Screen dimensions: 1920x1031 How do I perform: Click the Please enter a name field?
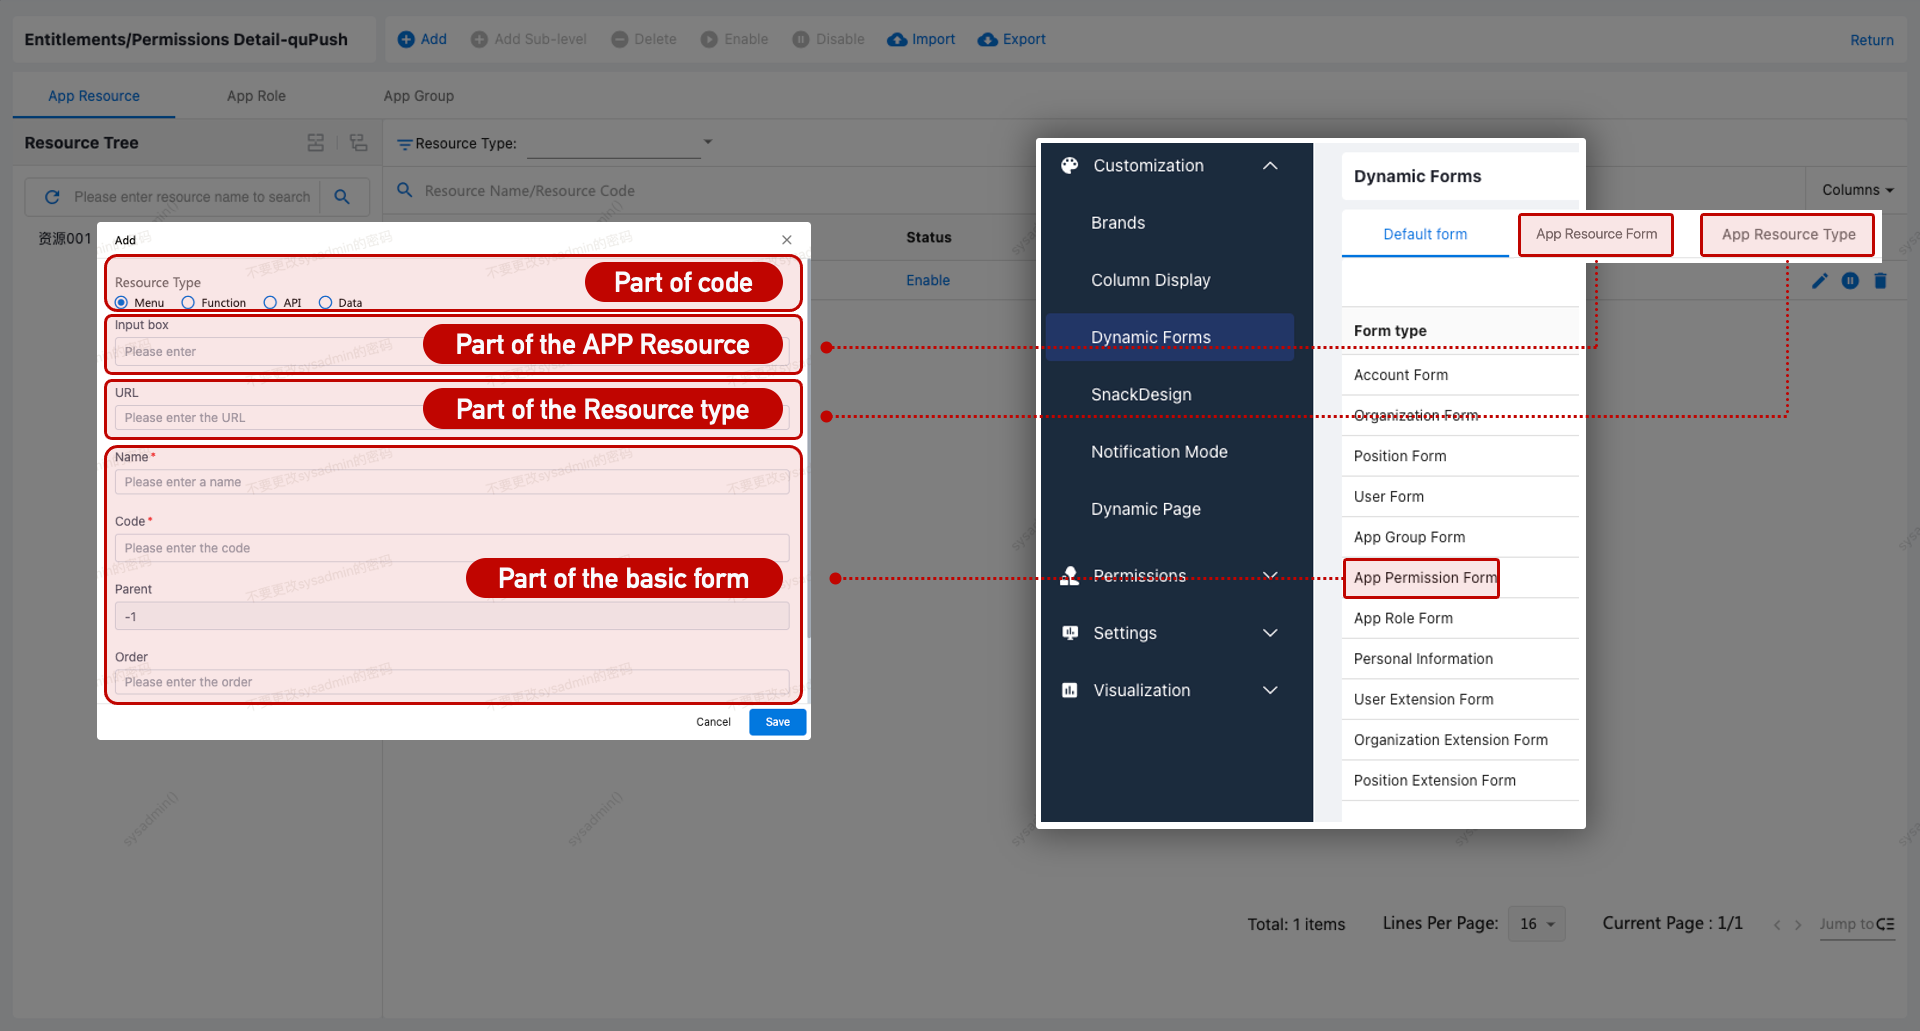coord(452,481)
